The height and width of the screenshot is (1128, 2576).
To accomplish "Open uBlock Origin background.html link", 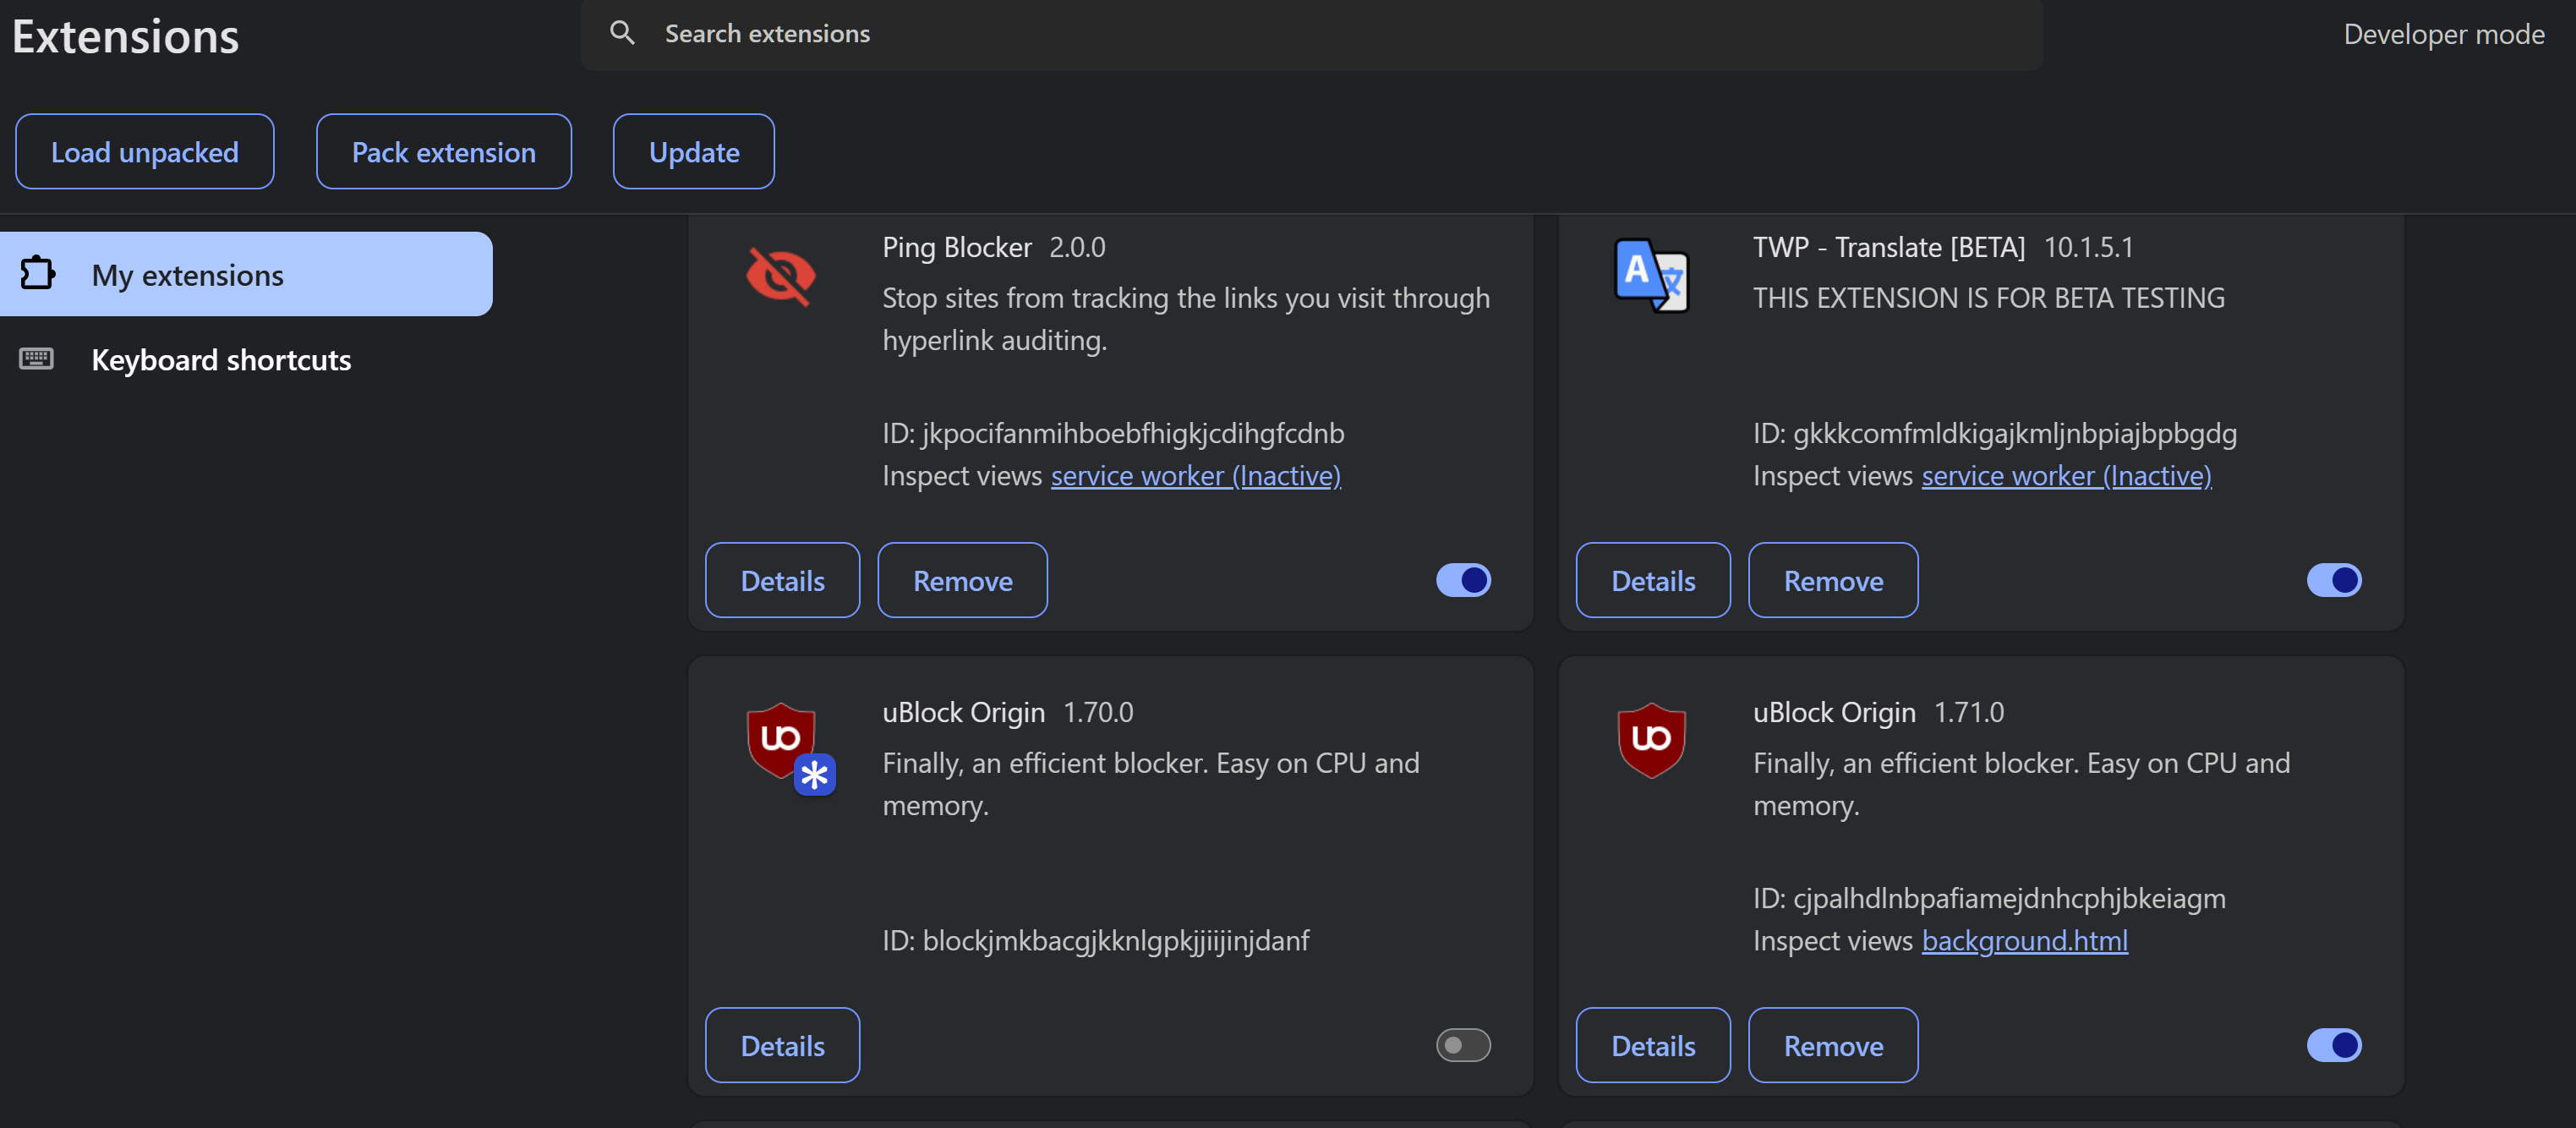I will [x=2025, y=940].
